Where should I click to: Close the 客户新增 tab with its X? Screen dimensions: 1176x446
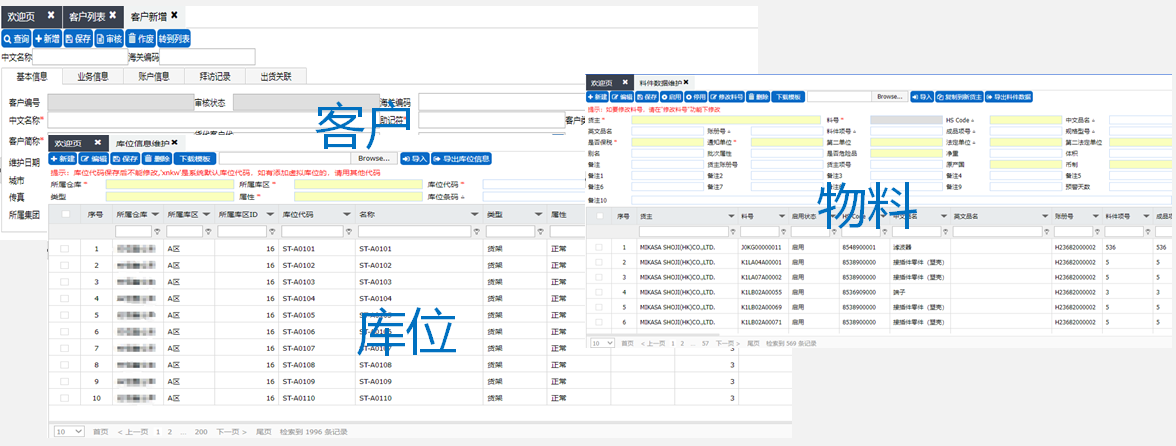pos(174,14)
